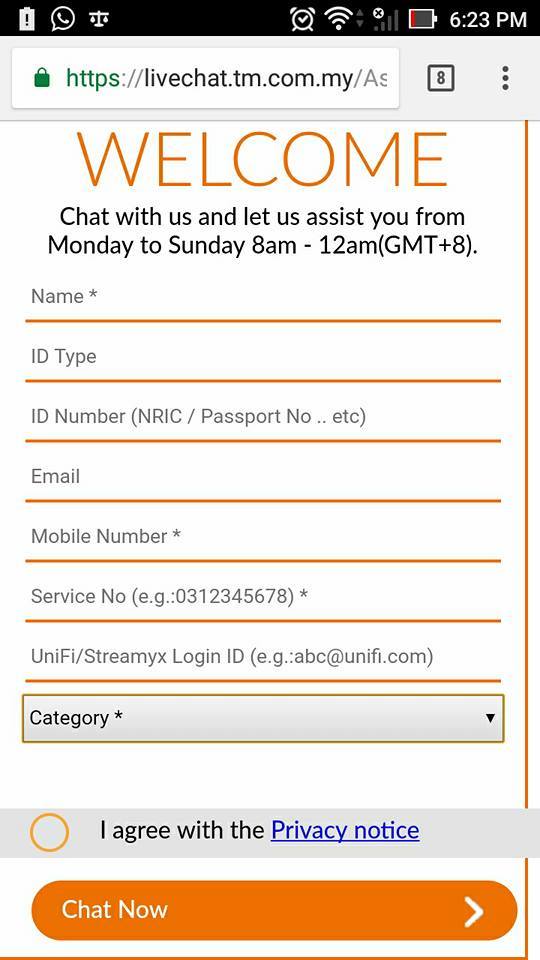The width and height of the screenshot is (540, 960).
Task: Focus the Email input field
Action: pos(263,478)
